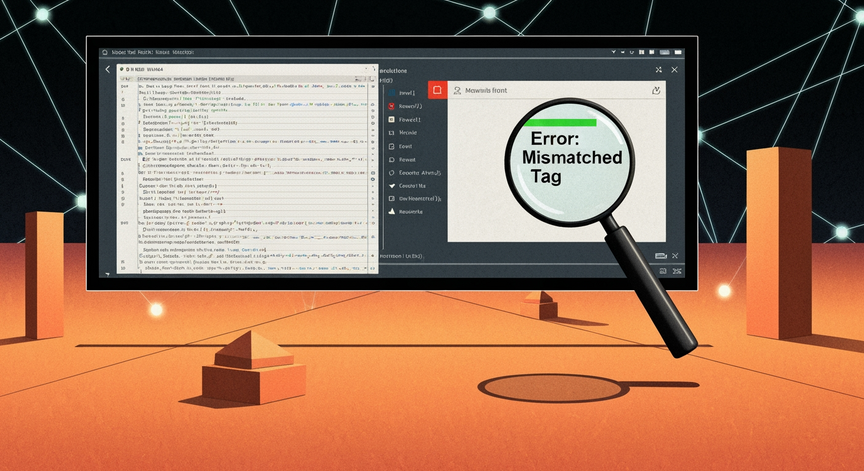Click the small X beside the bottom keyboard icon

[675, 256]
